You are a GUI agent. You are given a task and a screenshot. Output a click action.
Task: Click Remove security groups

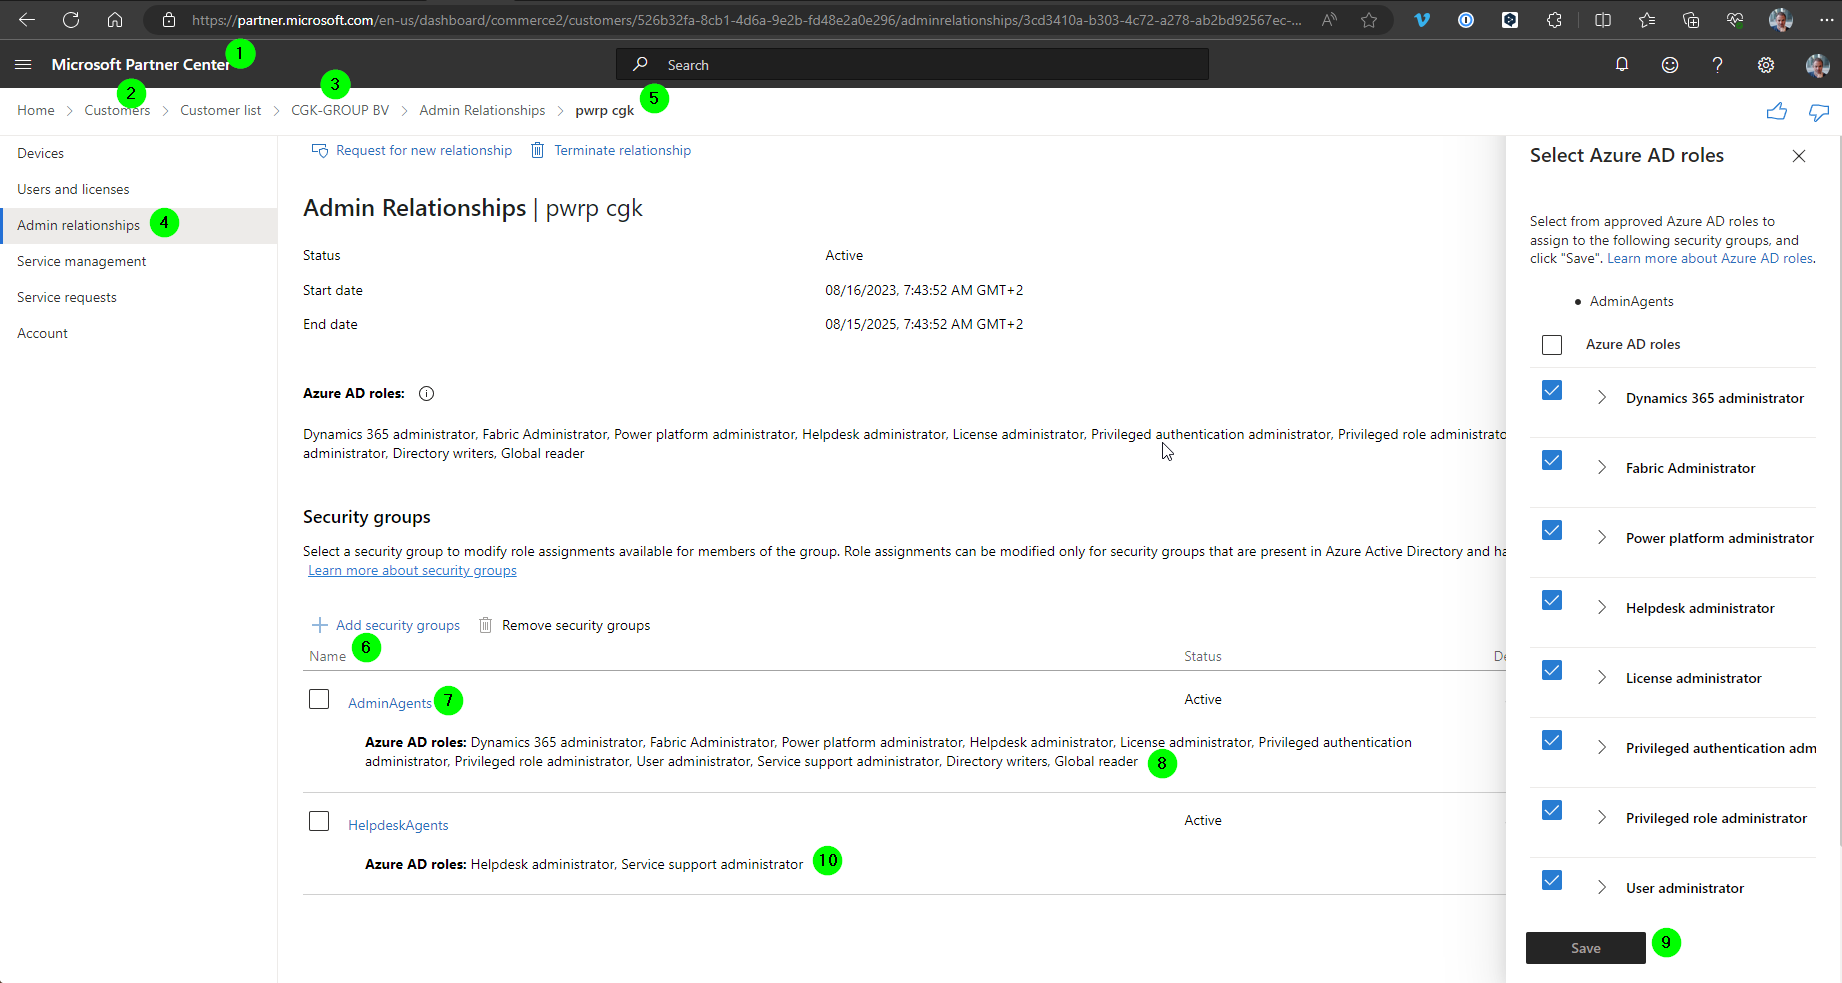(564, 625)
